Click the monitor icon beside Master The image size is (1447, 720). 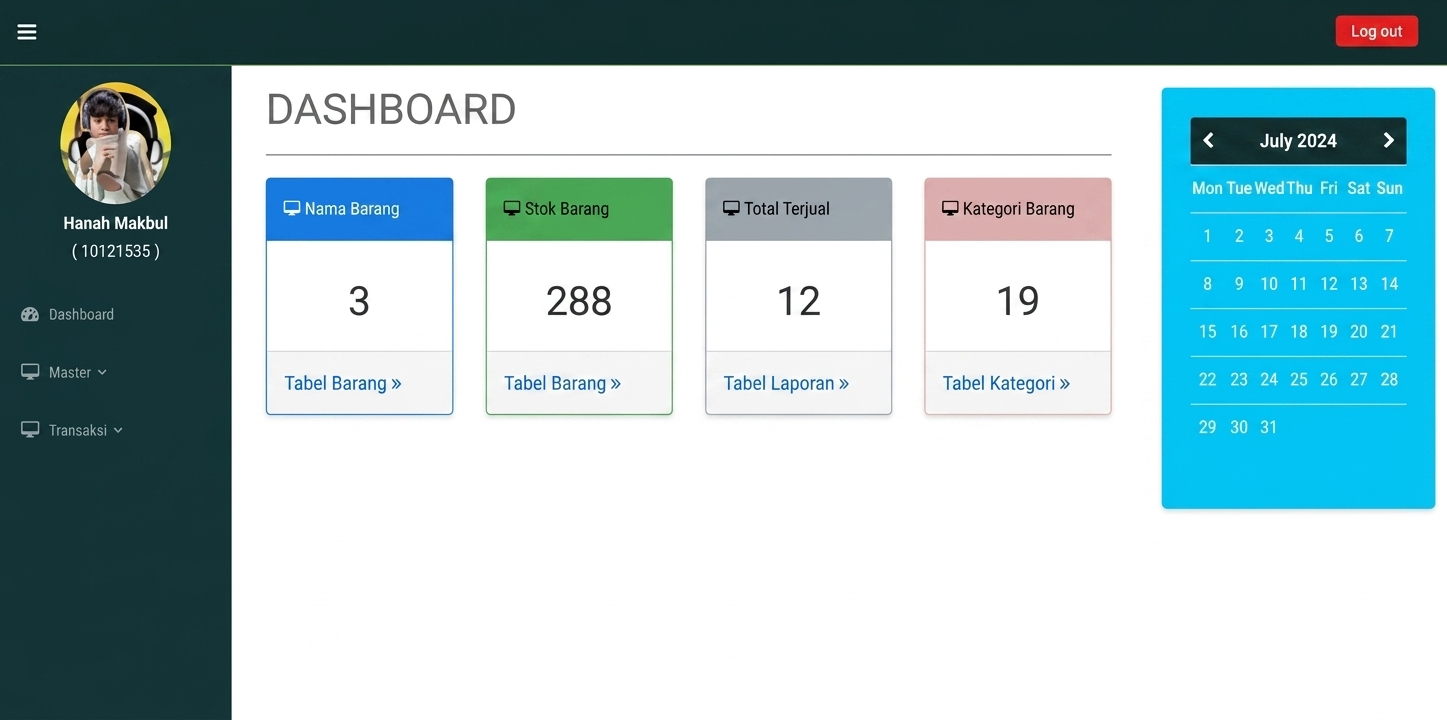(x=30, y=372)
